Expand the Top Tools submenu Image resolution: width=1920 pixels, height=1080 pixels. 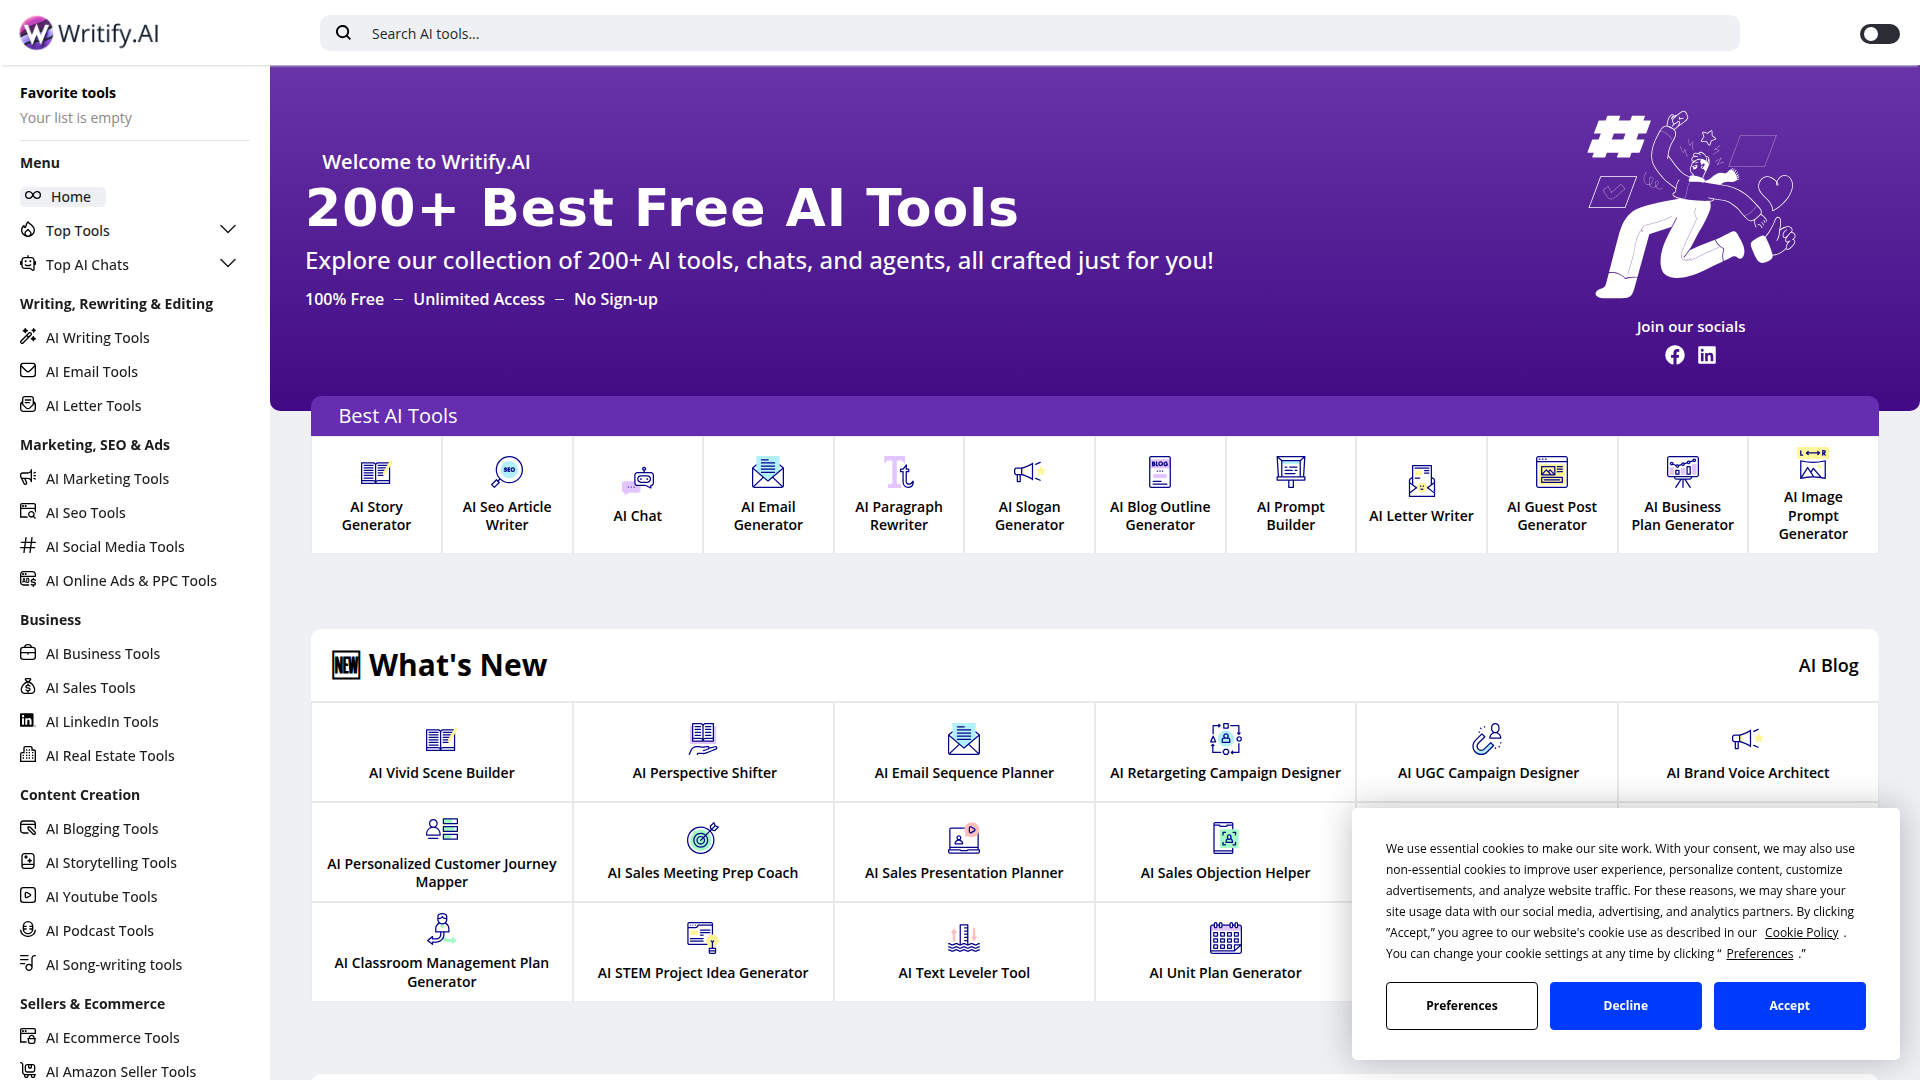[x=228, y=230]
